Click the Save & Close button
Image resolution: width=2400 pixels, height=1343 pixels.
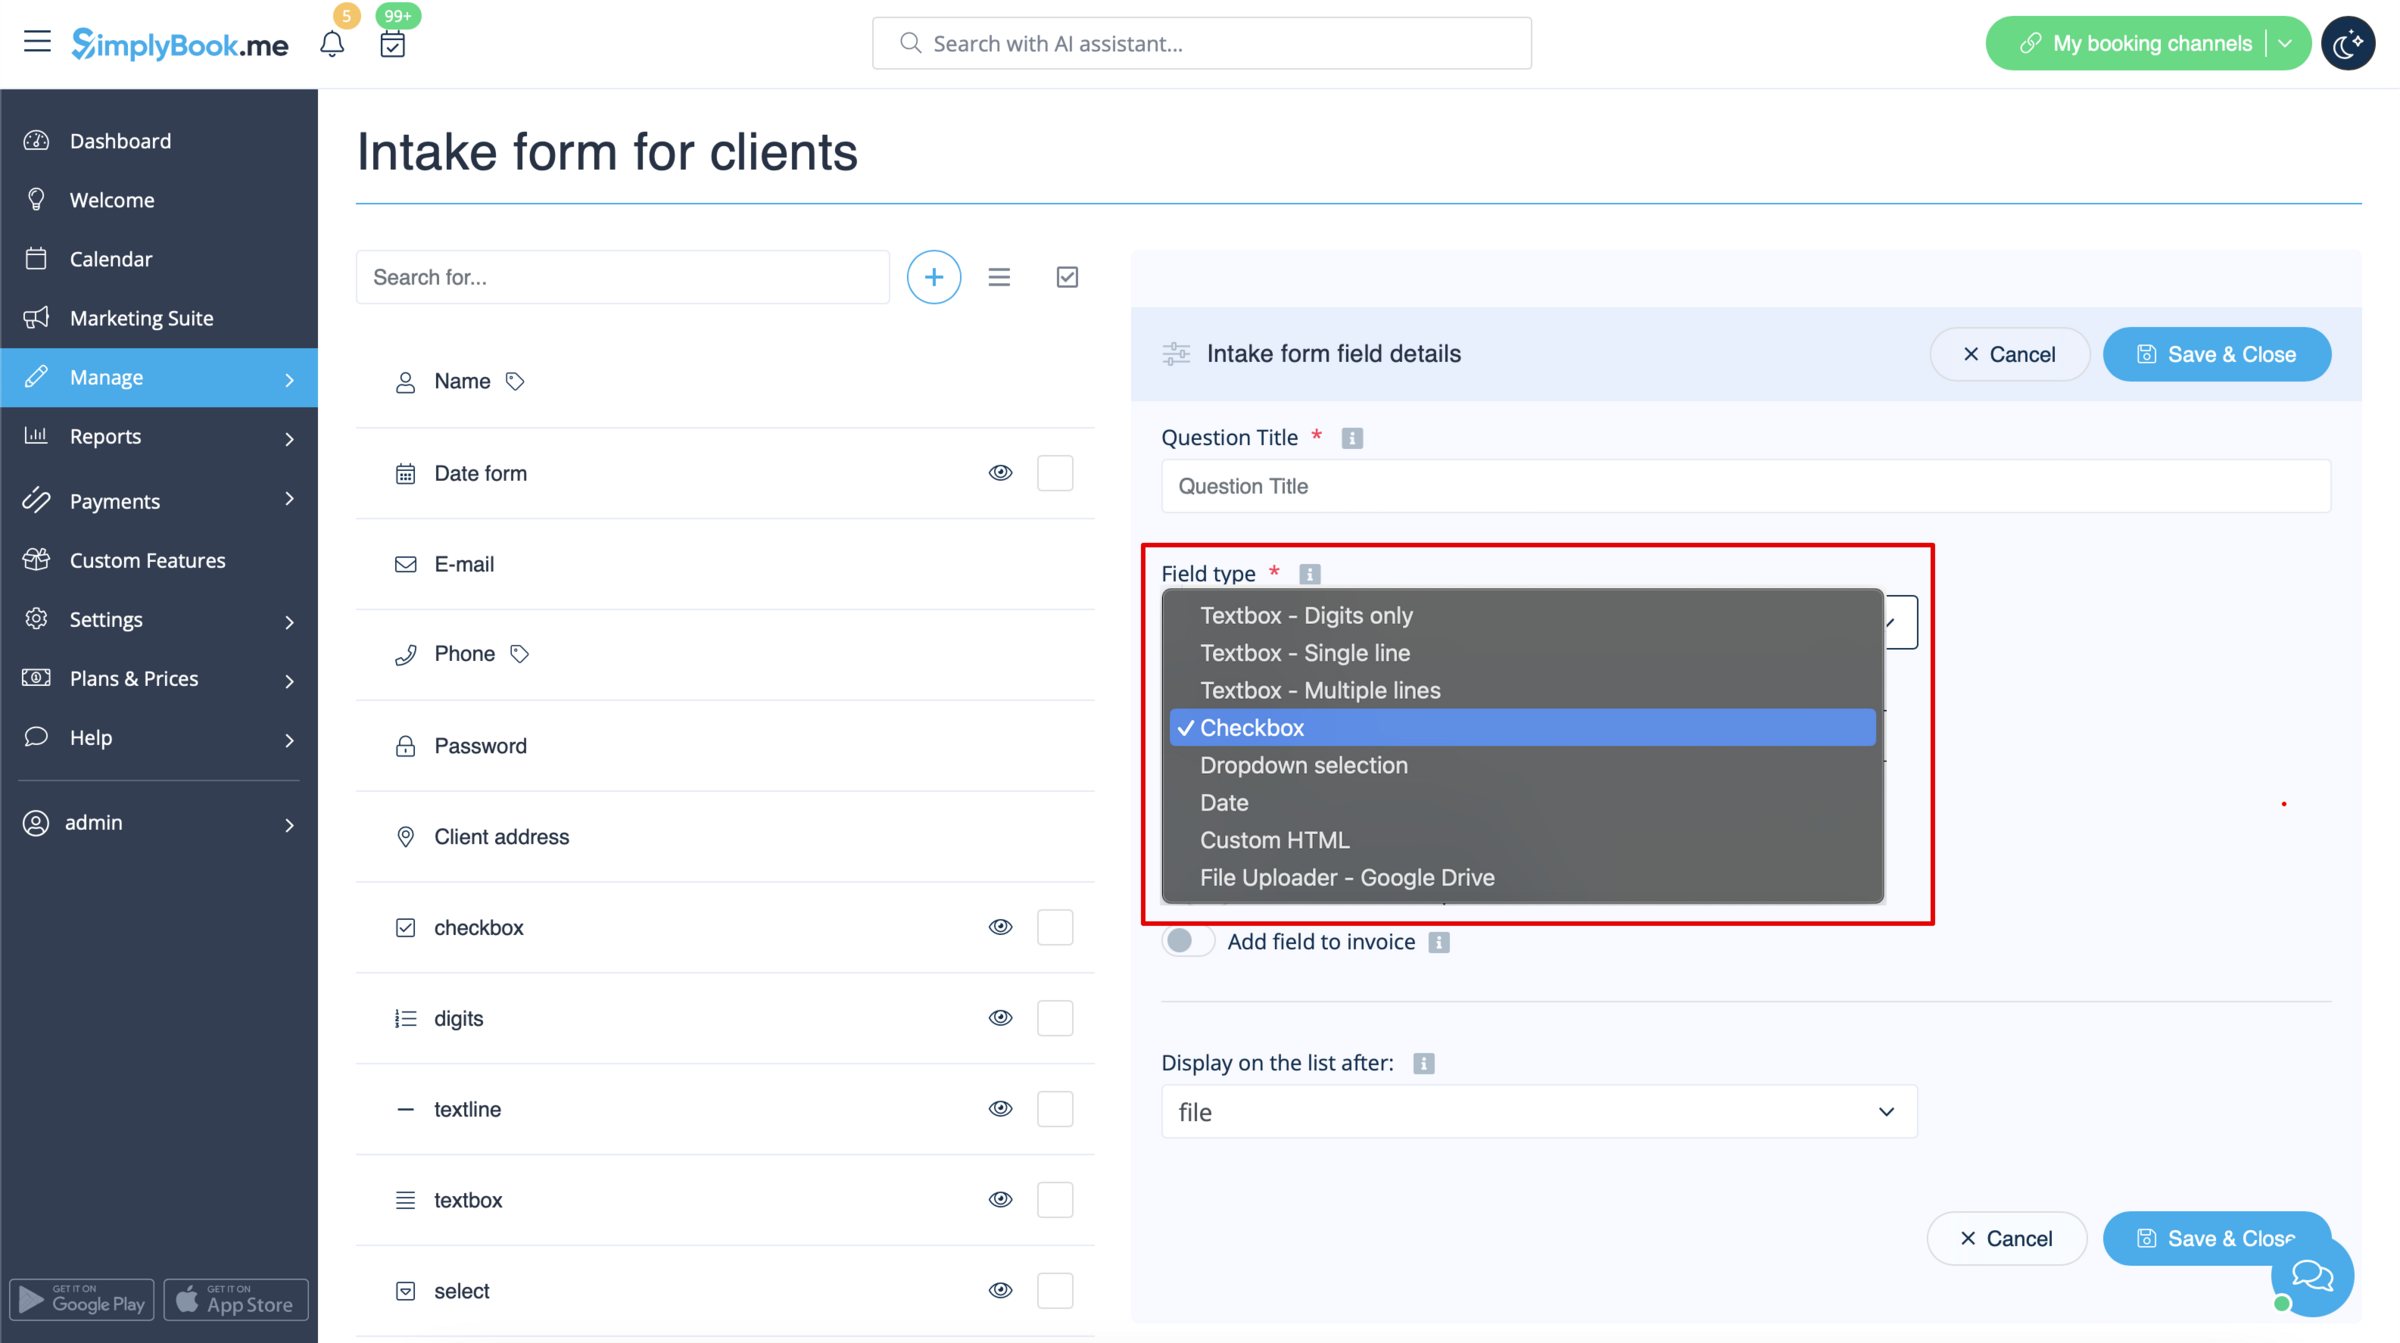click(x=2217, y=354)
